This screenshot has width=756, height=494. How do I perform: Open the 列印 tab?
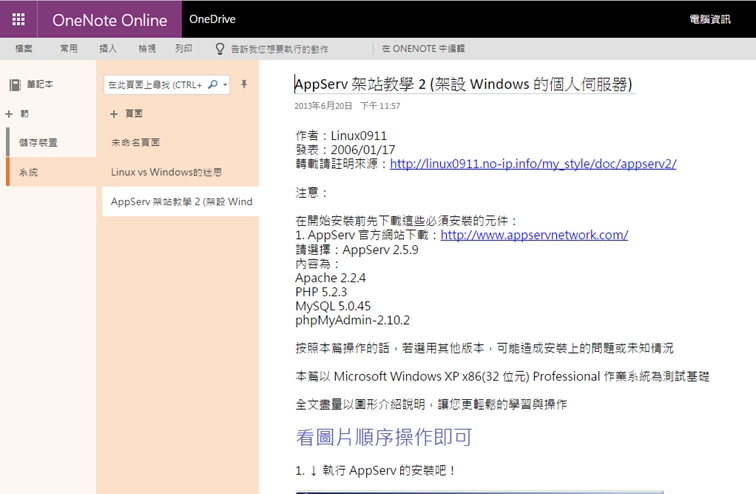tap(183, 49)
